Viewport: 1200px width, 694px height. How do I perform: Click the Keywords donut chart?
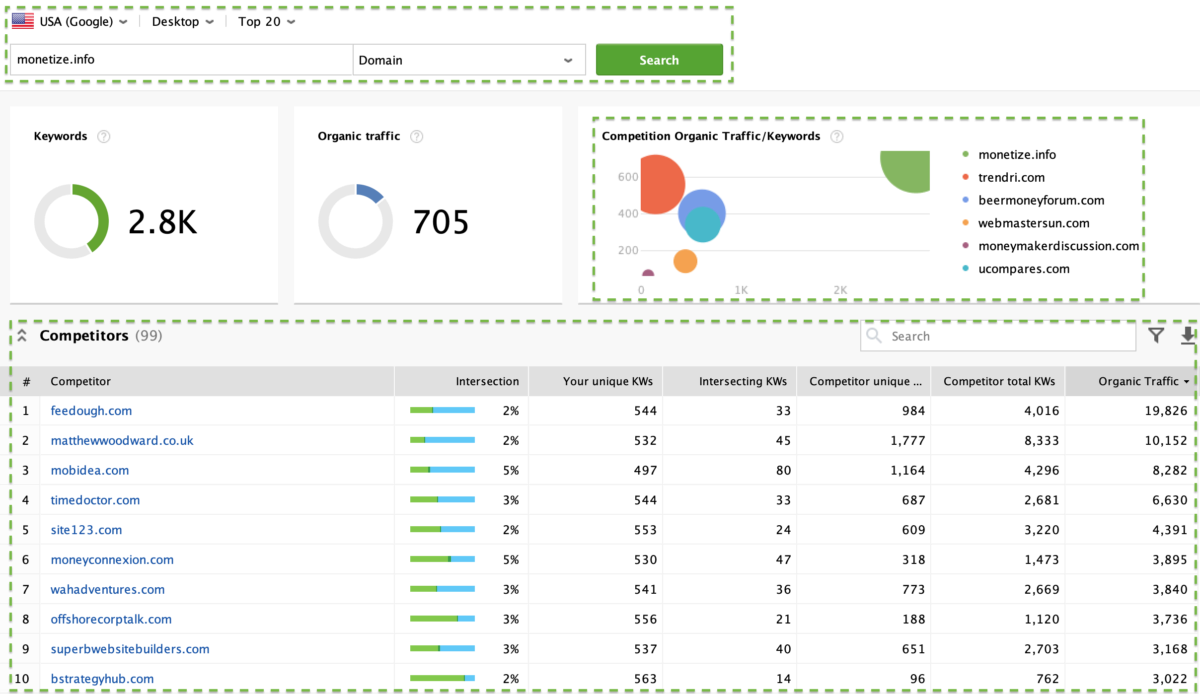[x=72, y=222]
